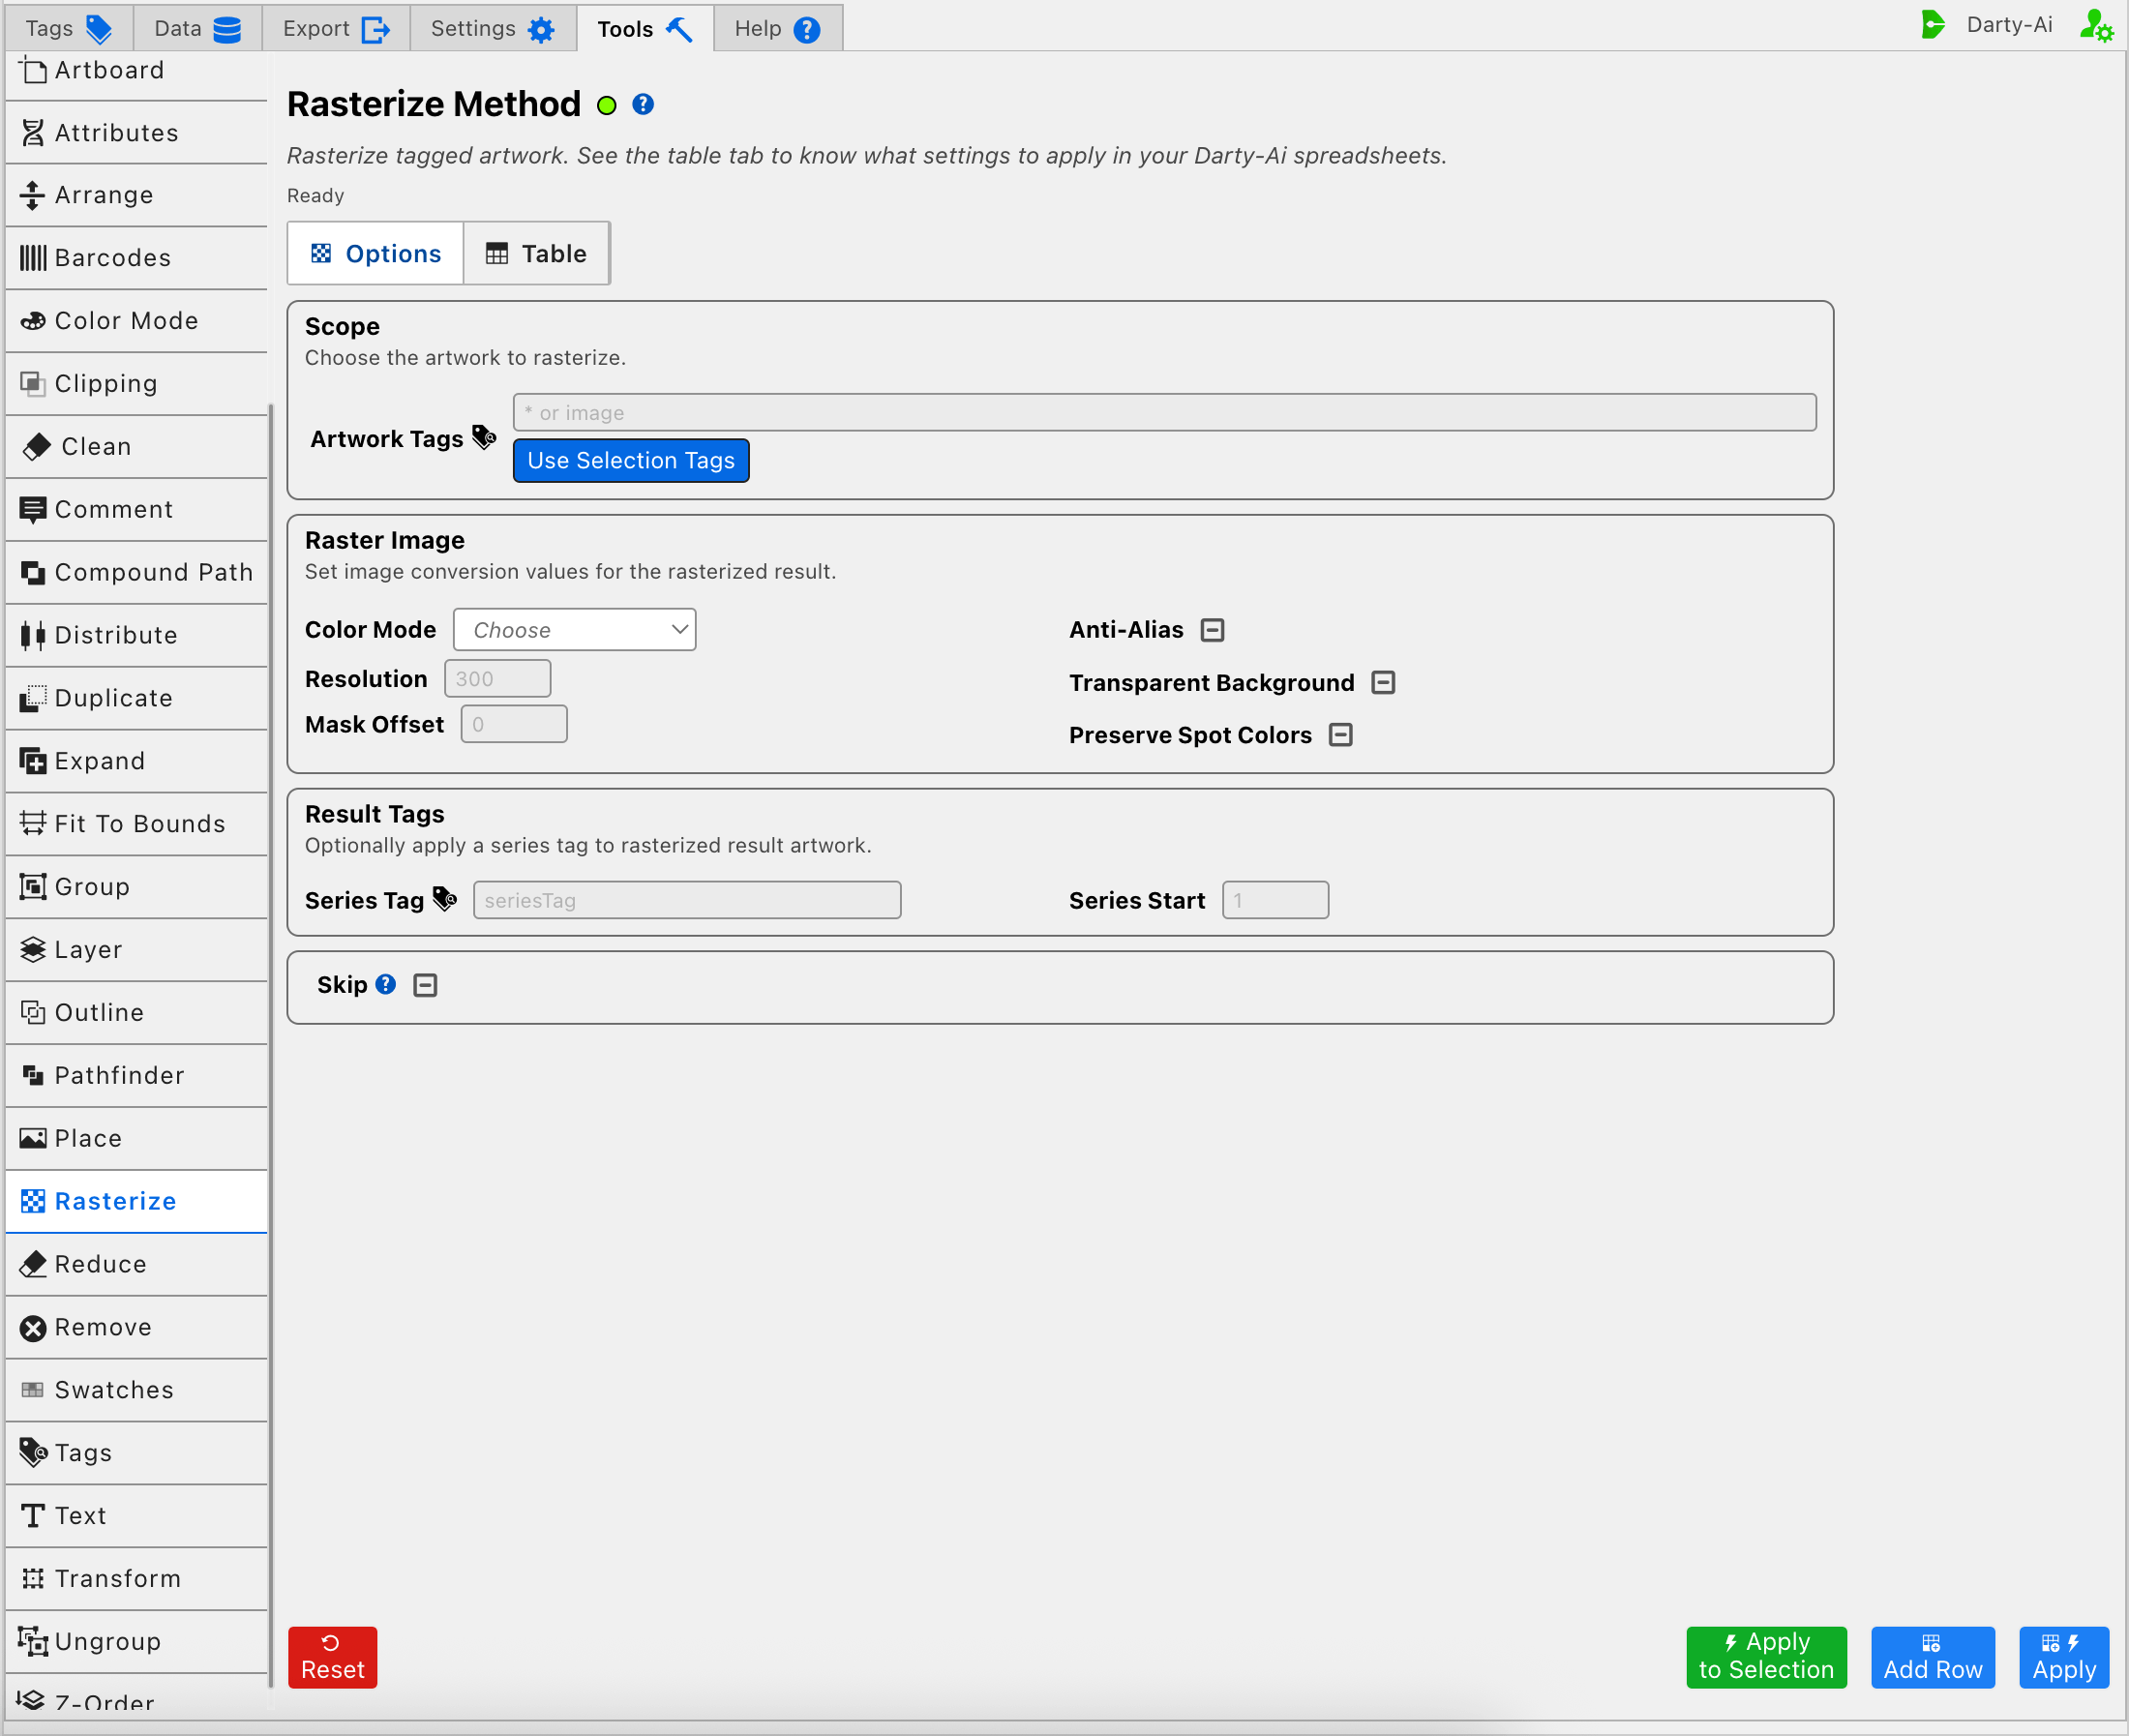Open the Pathfinder tool
Viewport: 2129px width, 1736px height.
[136, 1076]
